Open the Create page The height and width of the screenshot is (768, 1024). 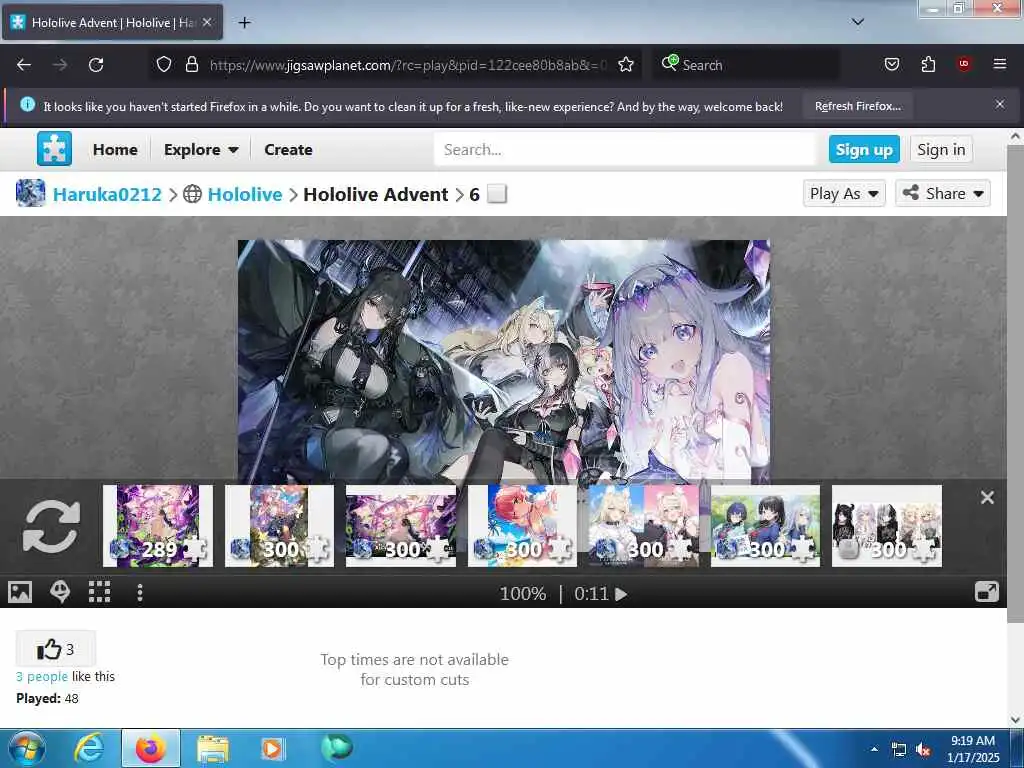pyautogui.click(x=288, y=150)
